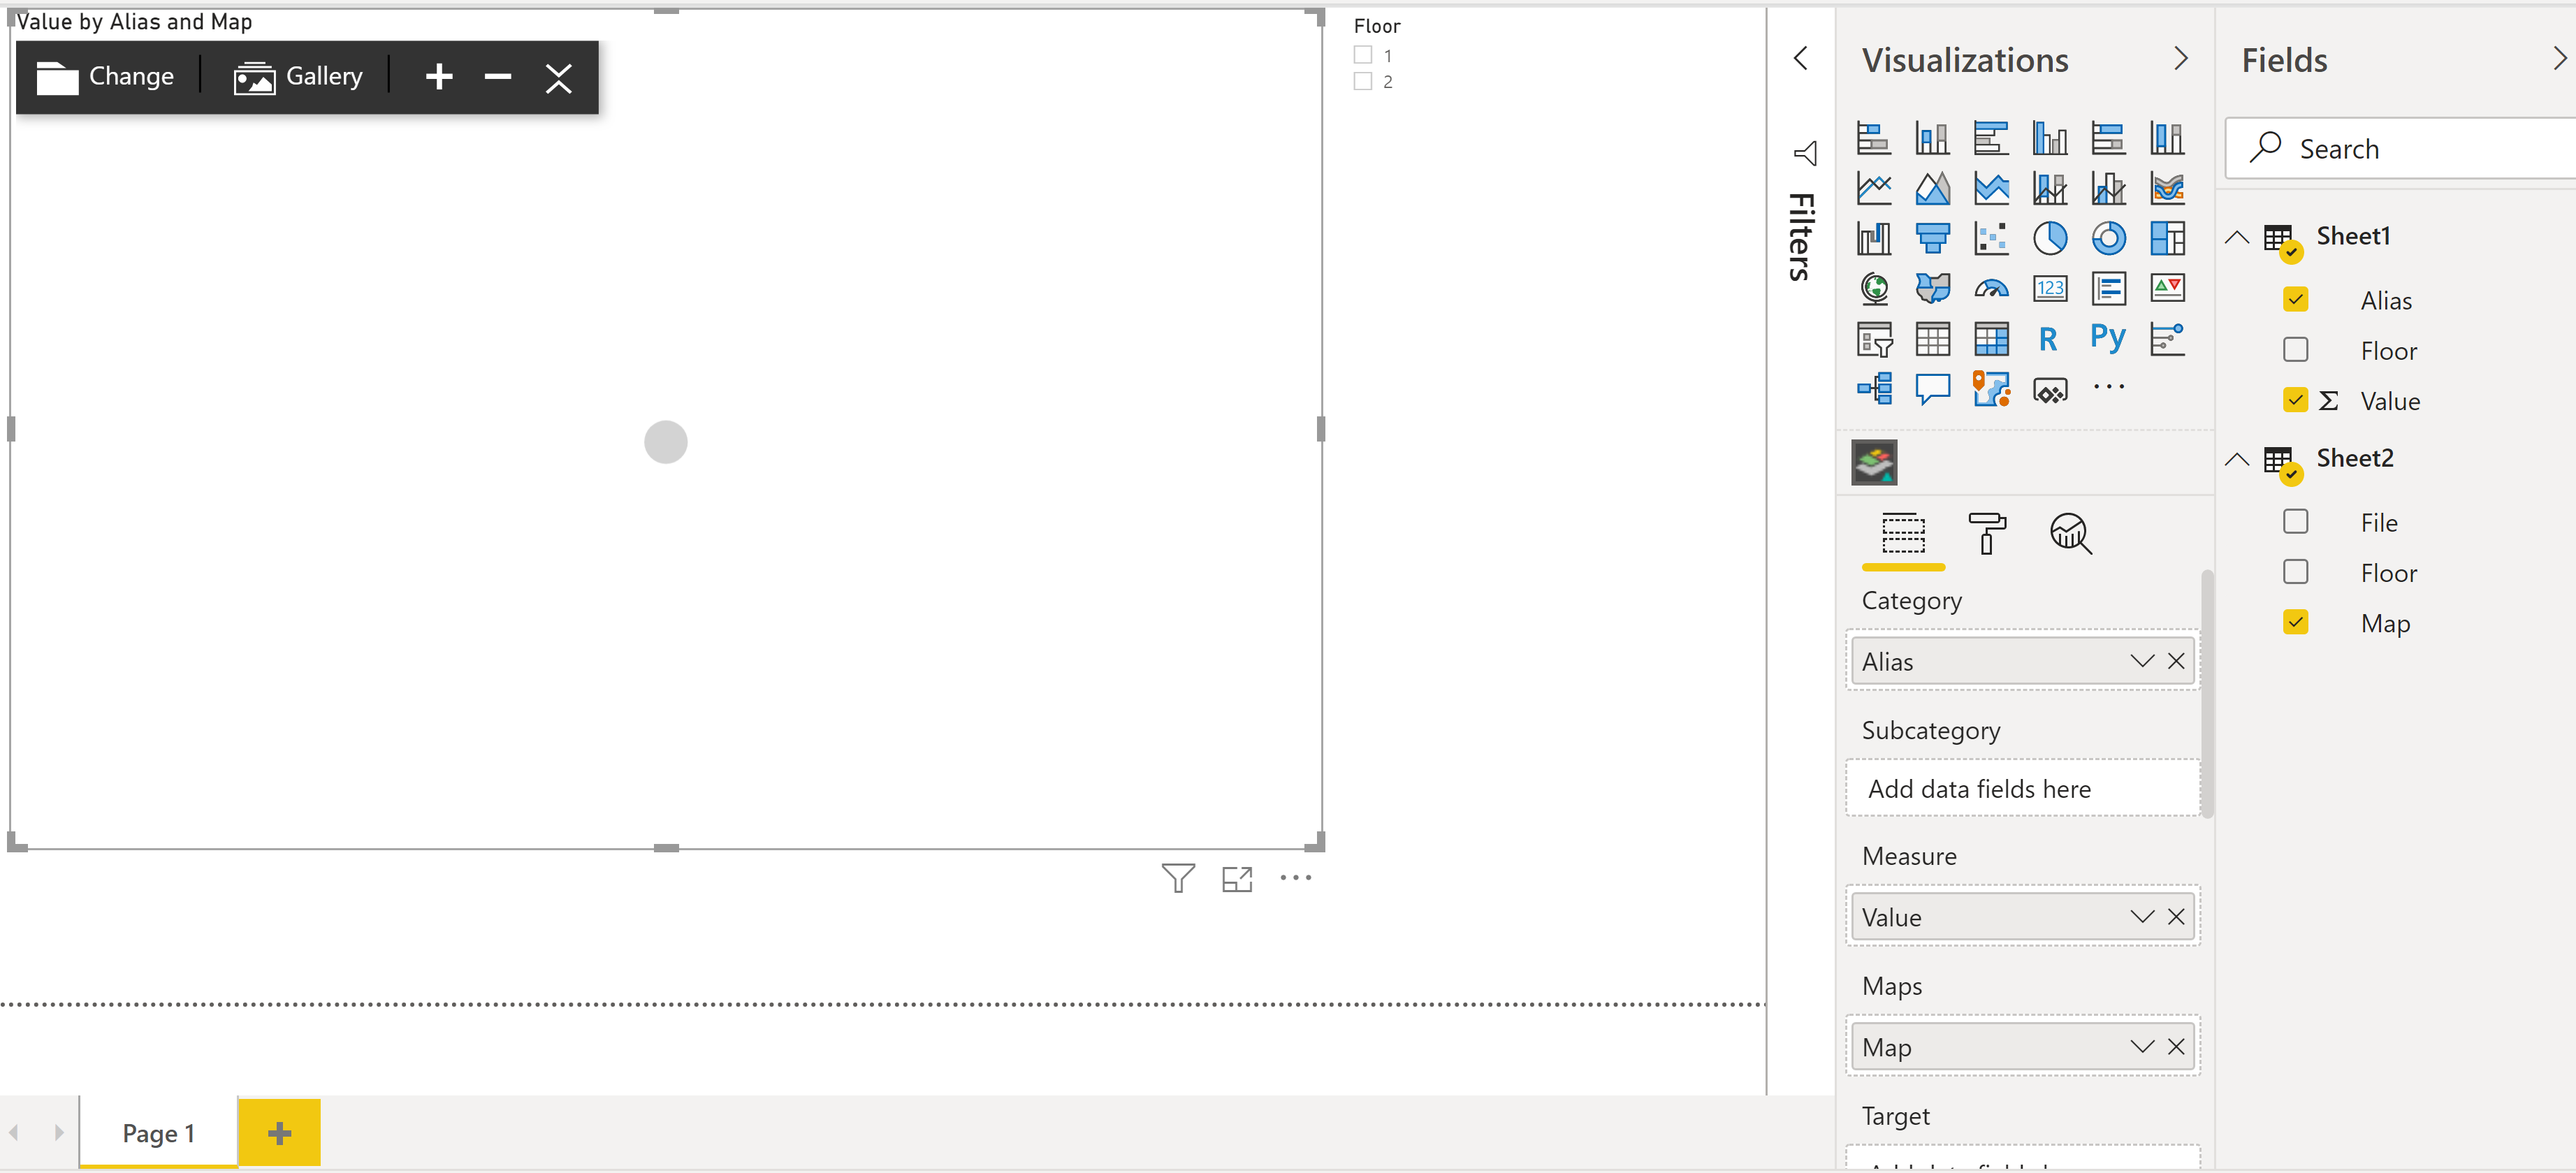The image size is (2576, 1173).
Task: Check the File field under Sheet2
Action: click(2296, 521)
